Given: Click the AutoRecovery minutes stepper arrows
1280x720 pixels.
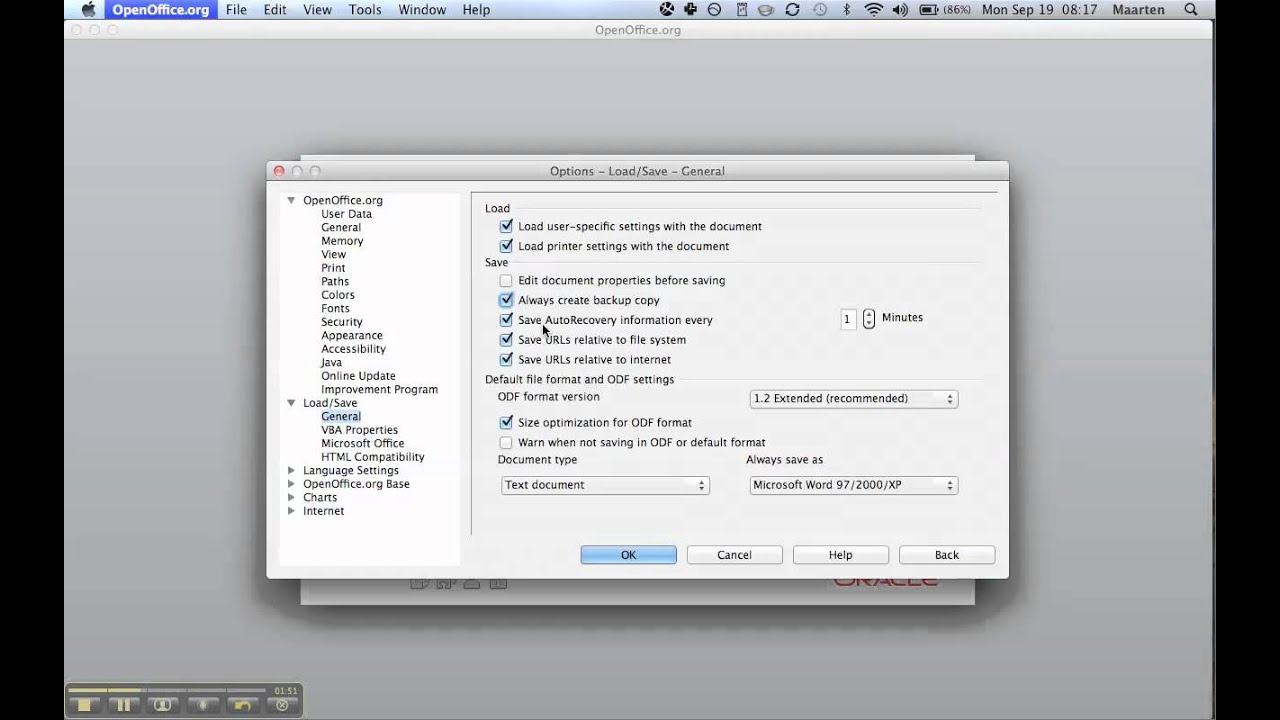Looking at the screenshot, I should tap(868, 319).
